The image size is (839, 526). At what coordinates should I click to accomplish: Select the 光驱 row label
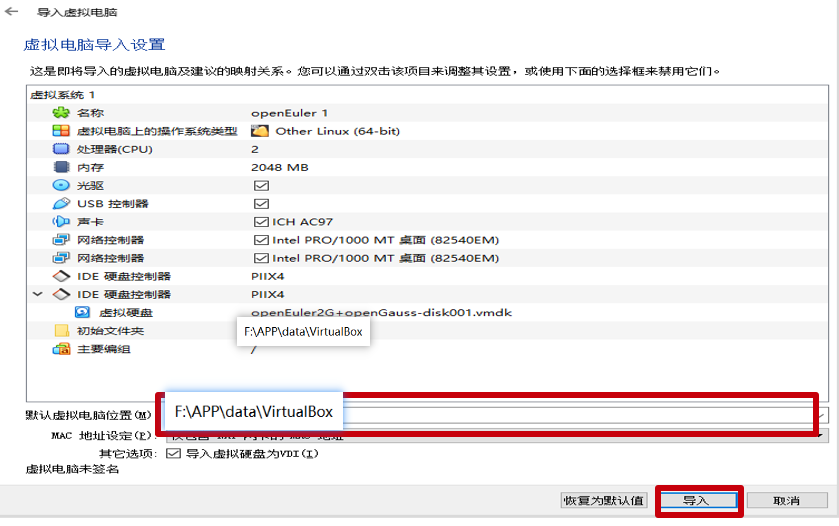point(90,186)
